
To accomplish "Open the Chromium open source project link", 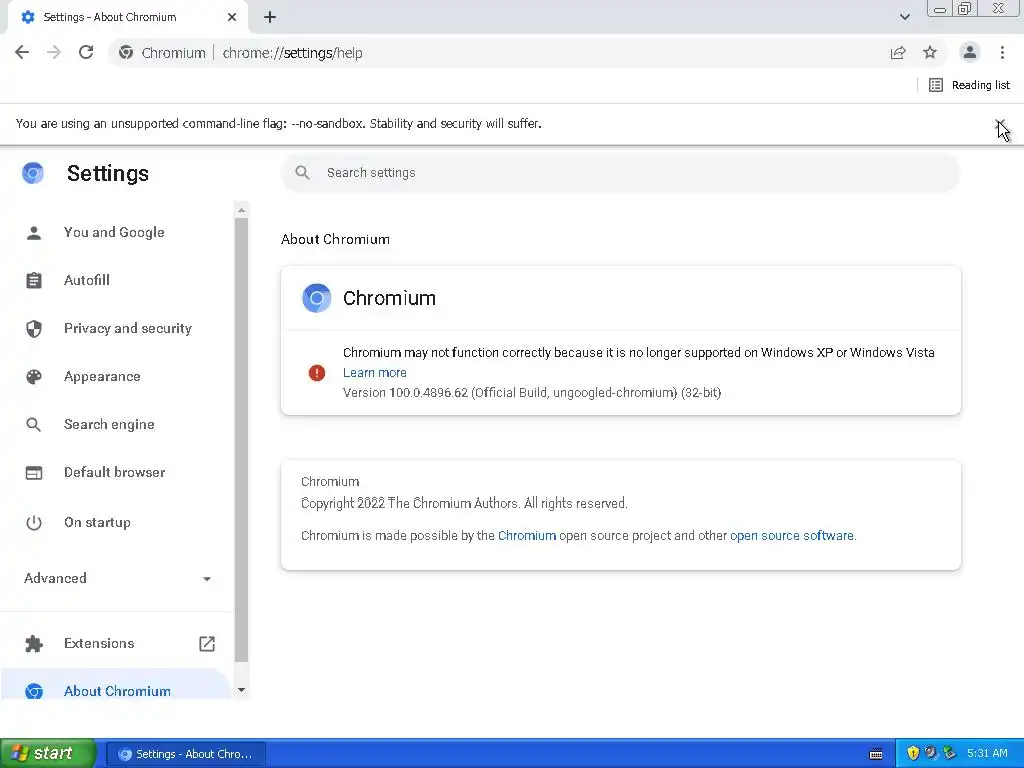I will [527, 536].
